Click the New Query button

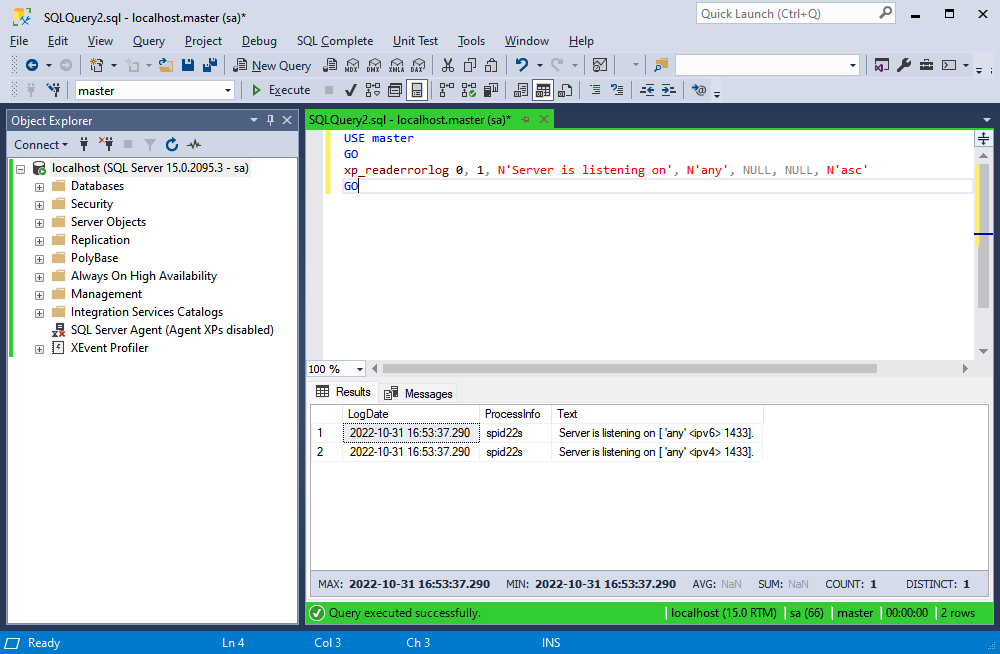pos(272,65)
